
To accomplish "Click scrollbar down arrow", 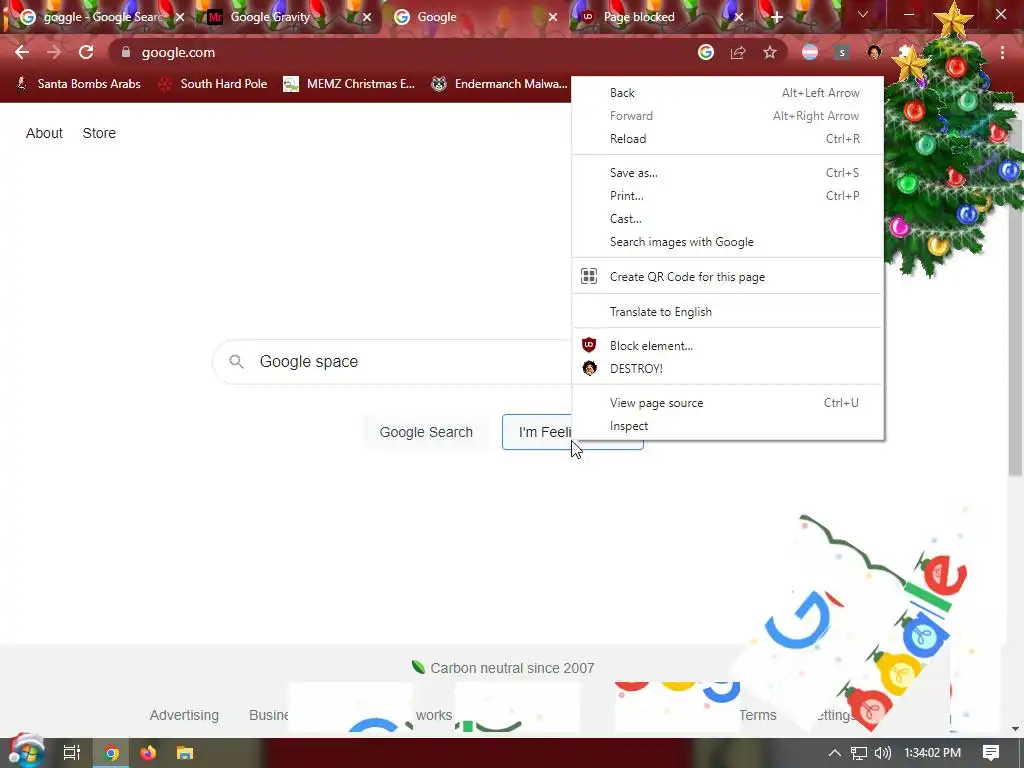I will click(1015, 729).
